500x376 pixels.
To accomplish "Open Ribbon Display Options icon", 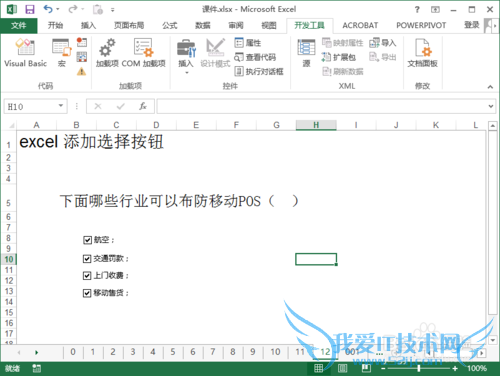I will (435, 10).
